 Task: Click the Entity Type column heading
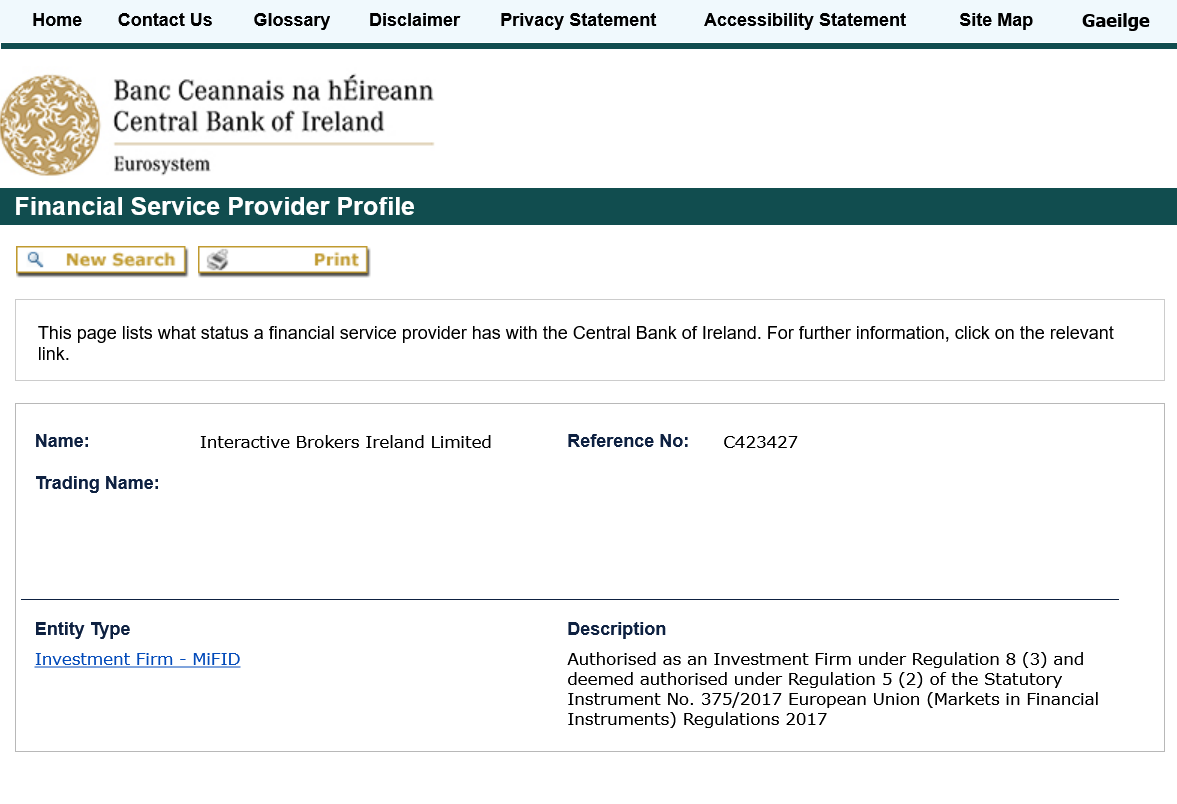83,629
